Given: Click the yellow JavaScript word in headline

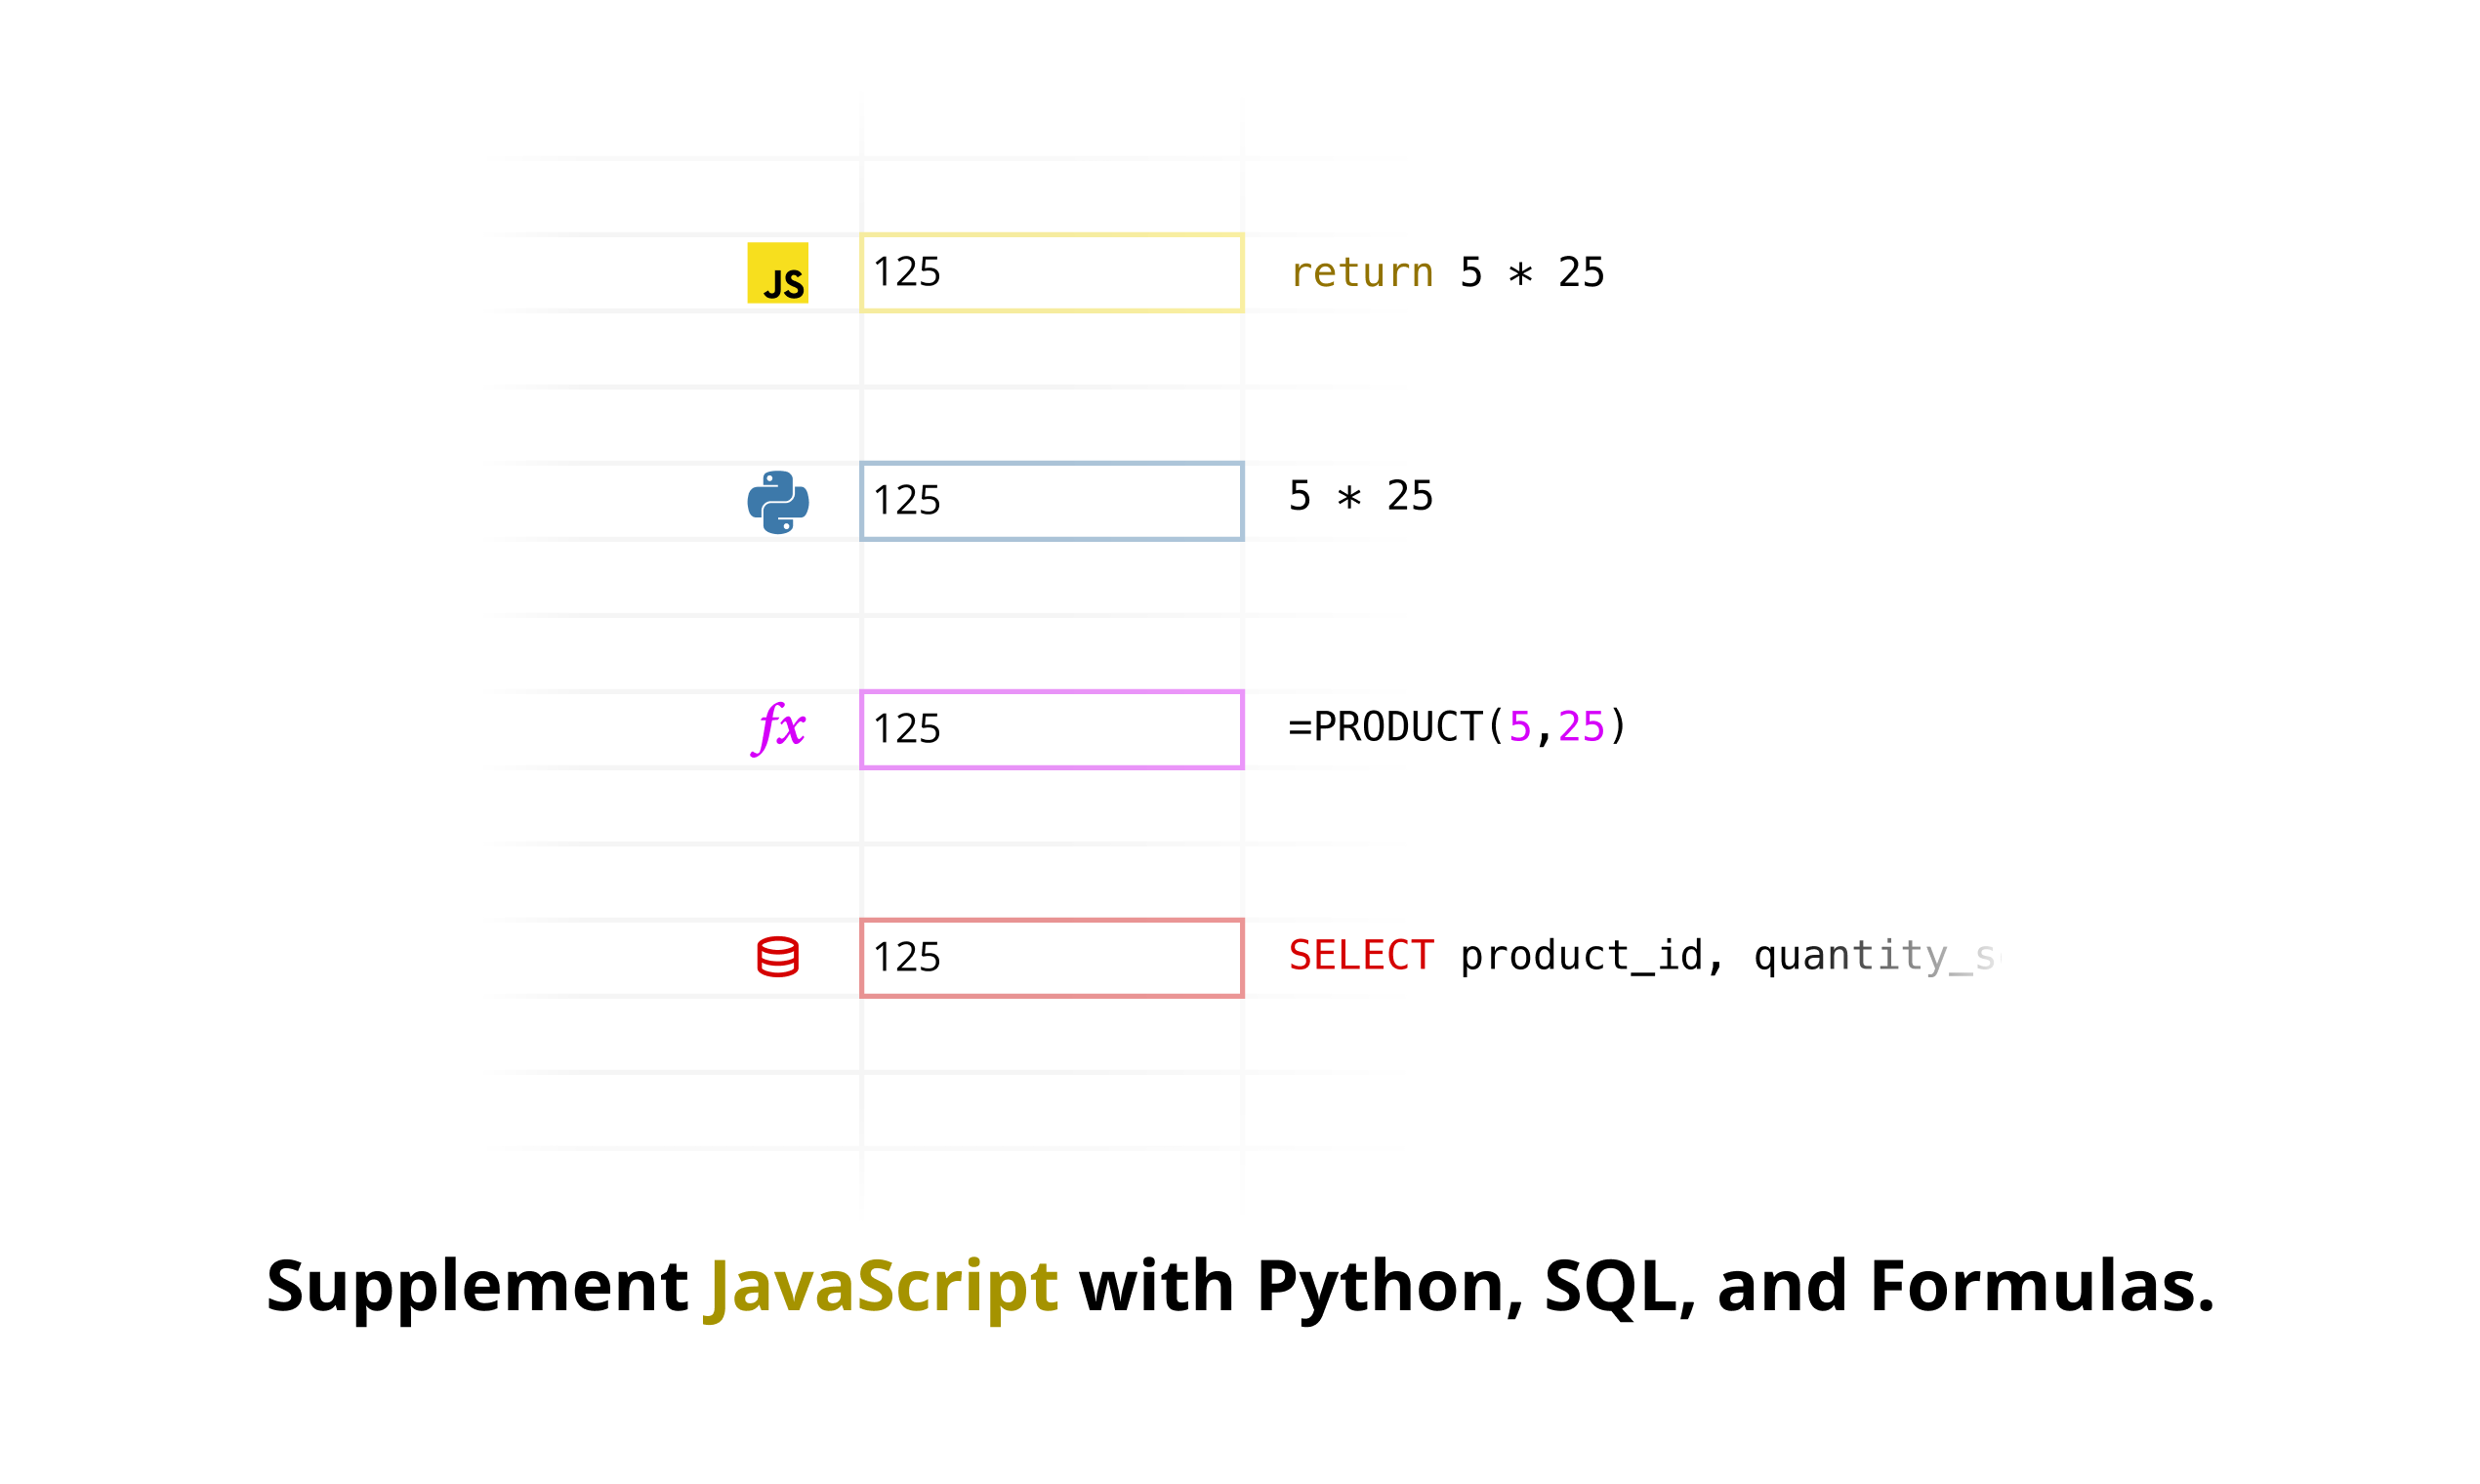Looking at the screenshot, I should click(x=881, y=1287).
